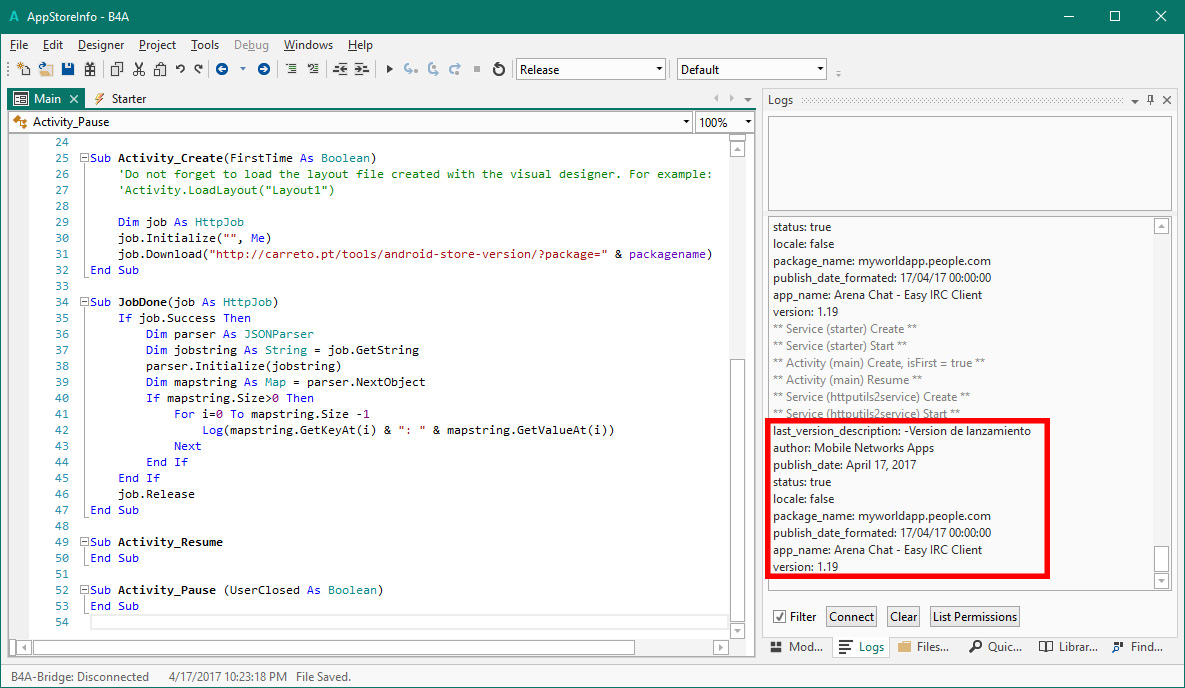The image size is (1185, 688).
Task: Open existing project folder icon
Action: click(46, 69)
